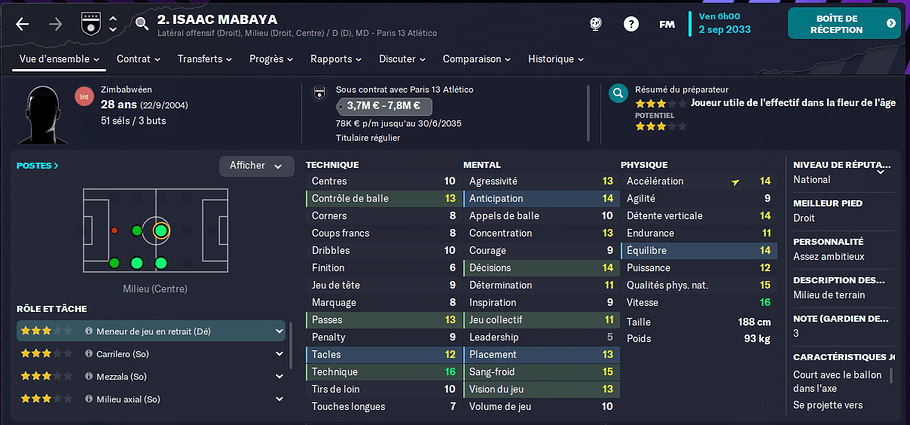
Task: Expand the Afficher dropdown
Action: tap(257, 166)
